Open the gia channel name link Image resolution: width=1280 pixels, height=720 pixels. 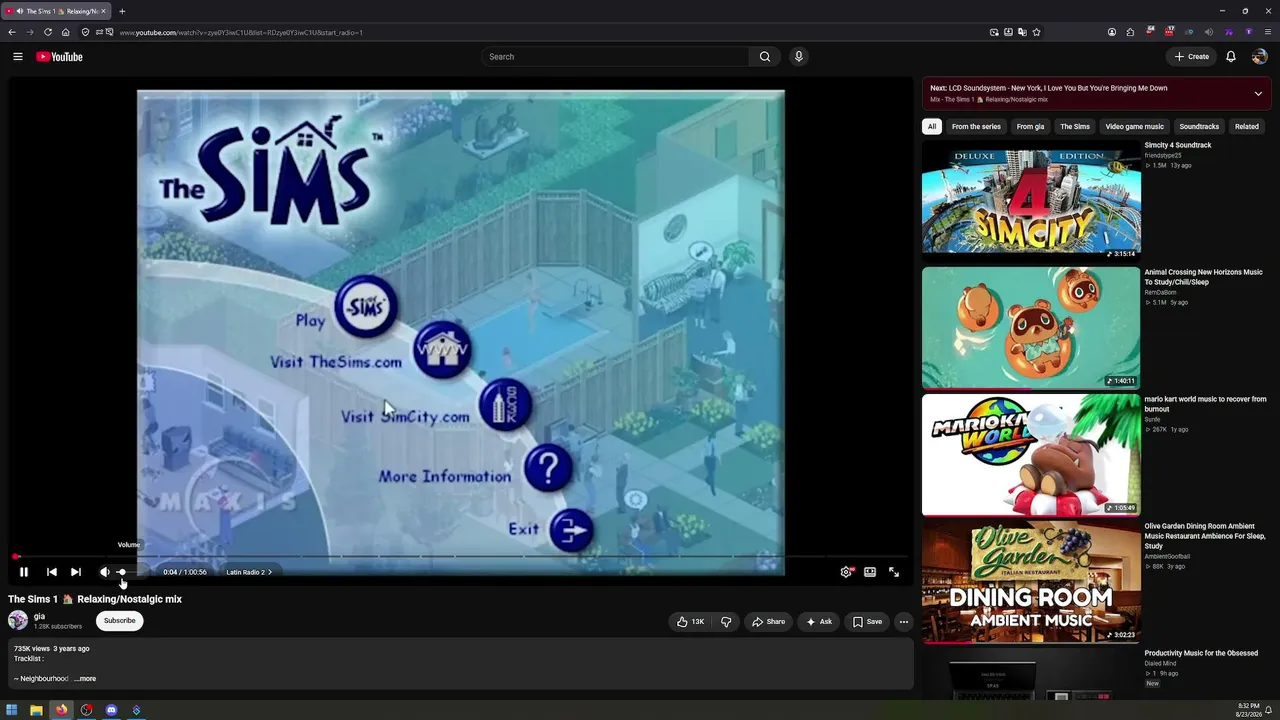pyautogui.click(x=39, y=616)
